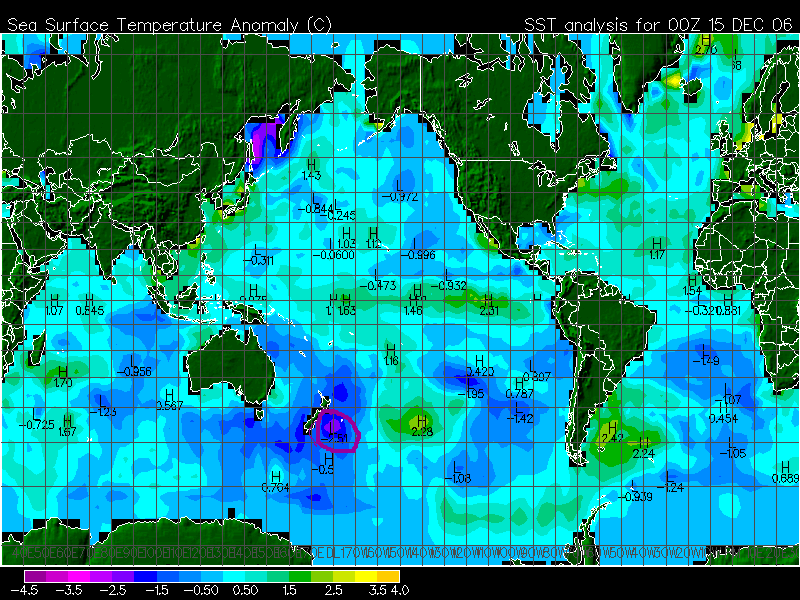Click the H 0.787 anomaly label
The width and height of the screenshot is (800, 600).
[519, 388]
